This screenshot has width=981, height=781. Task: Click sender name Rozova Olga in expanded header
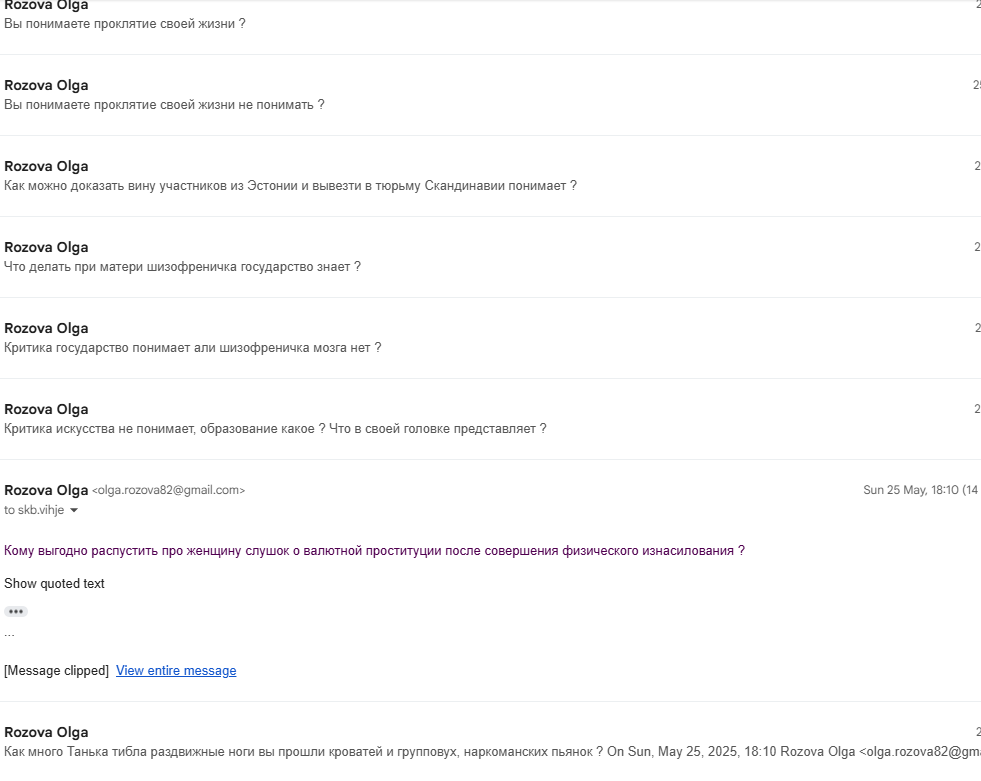point(46,490)
